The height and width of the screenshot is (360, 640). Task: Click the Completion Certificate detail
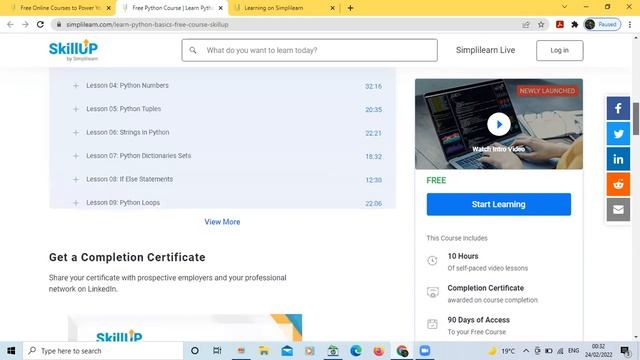[x=482, y=293]
